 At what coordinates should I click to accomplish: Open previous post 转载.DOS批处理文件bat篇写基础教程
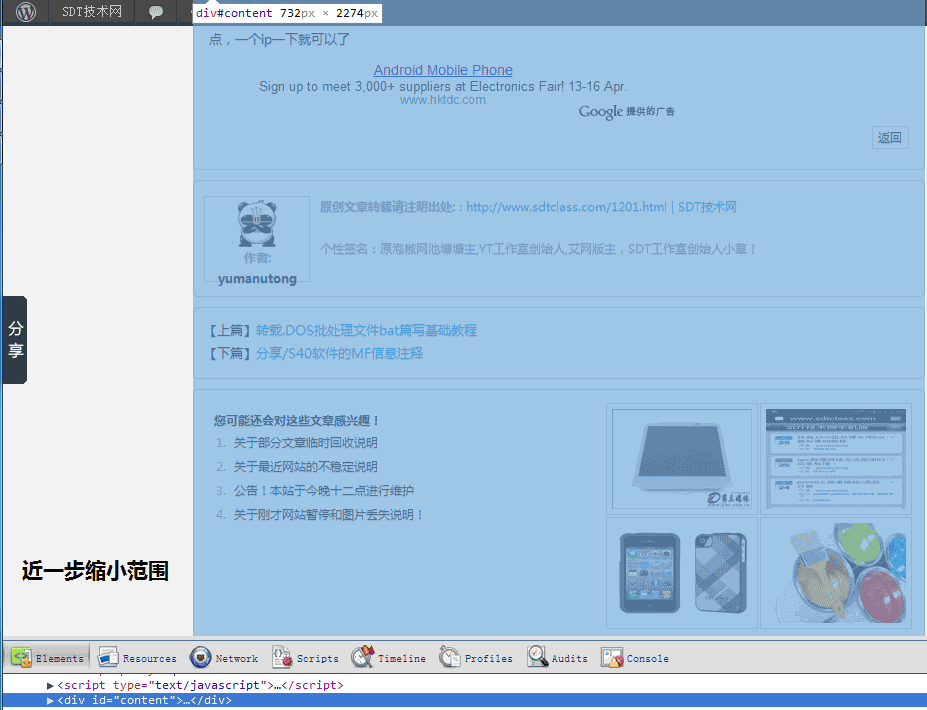(x=367, y=330)
